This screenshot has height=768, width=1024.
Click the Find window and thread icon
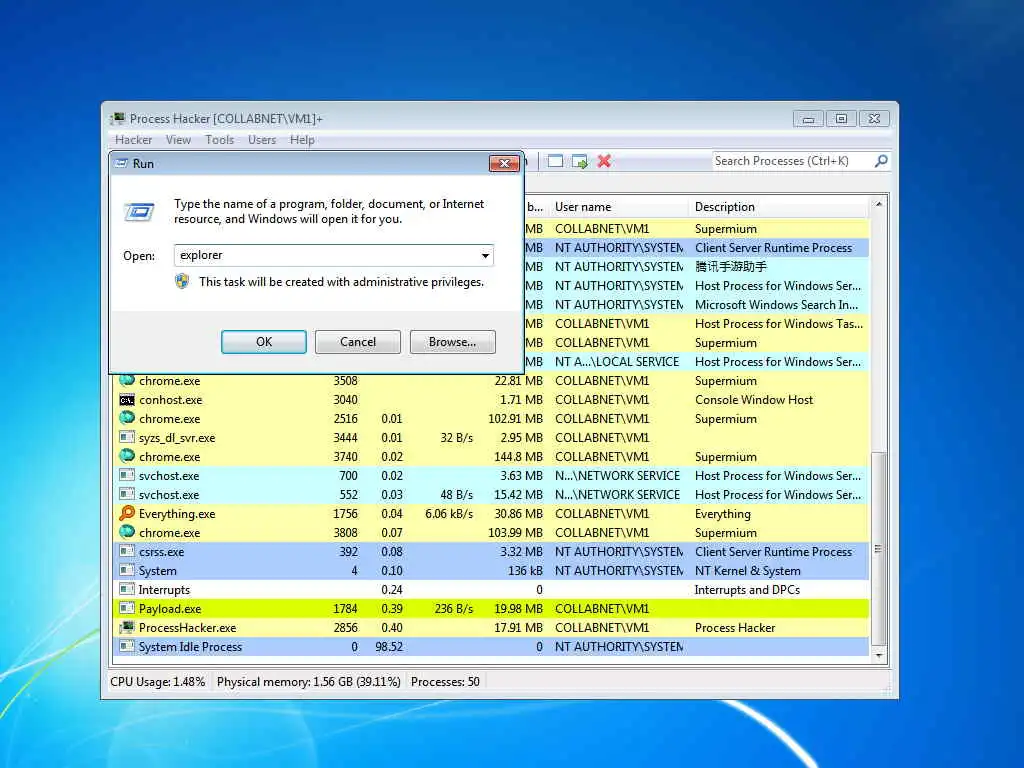click(x=579, y=161)
